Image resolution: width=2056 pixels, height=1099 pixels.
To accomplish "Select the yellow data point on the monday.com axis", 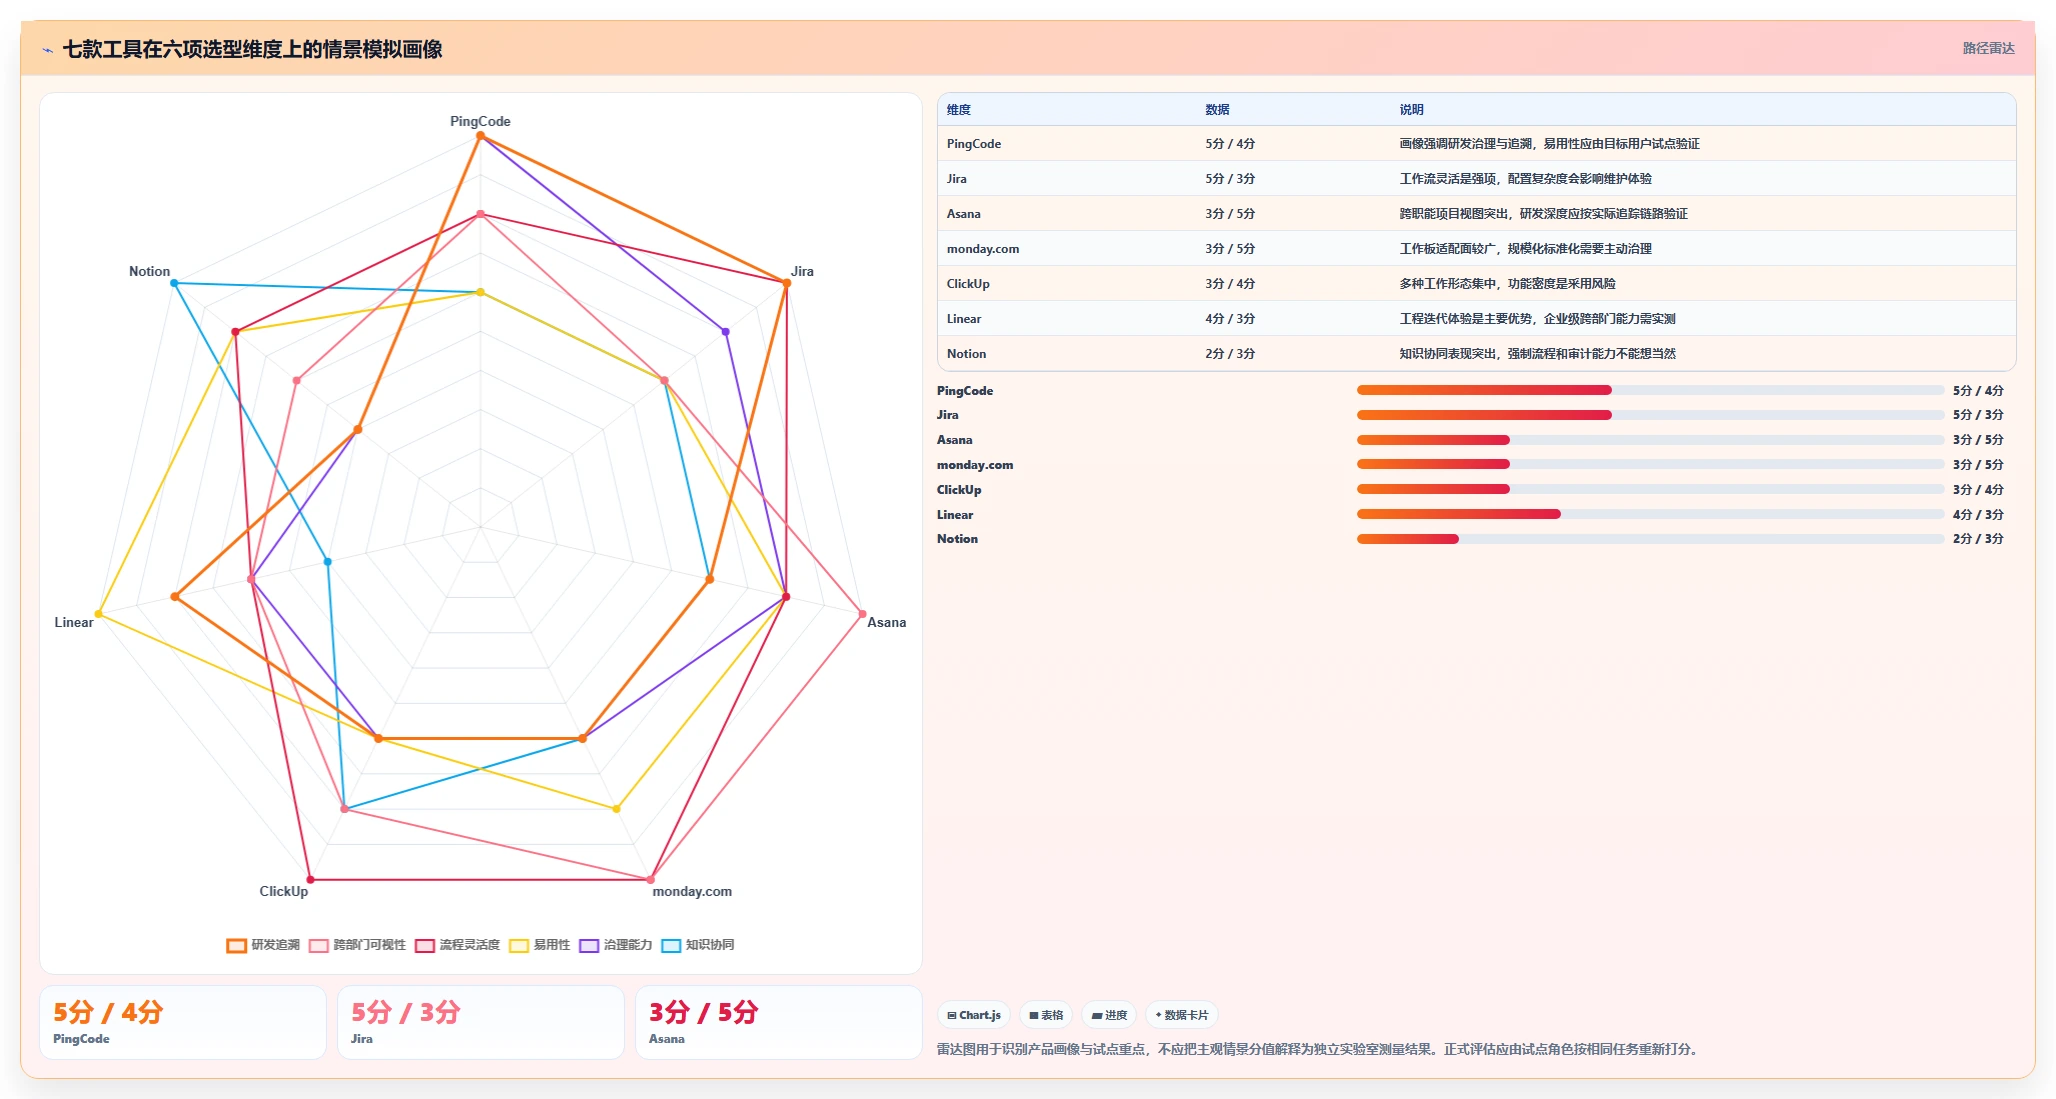I will click(617, 809).
